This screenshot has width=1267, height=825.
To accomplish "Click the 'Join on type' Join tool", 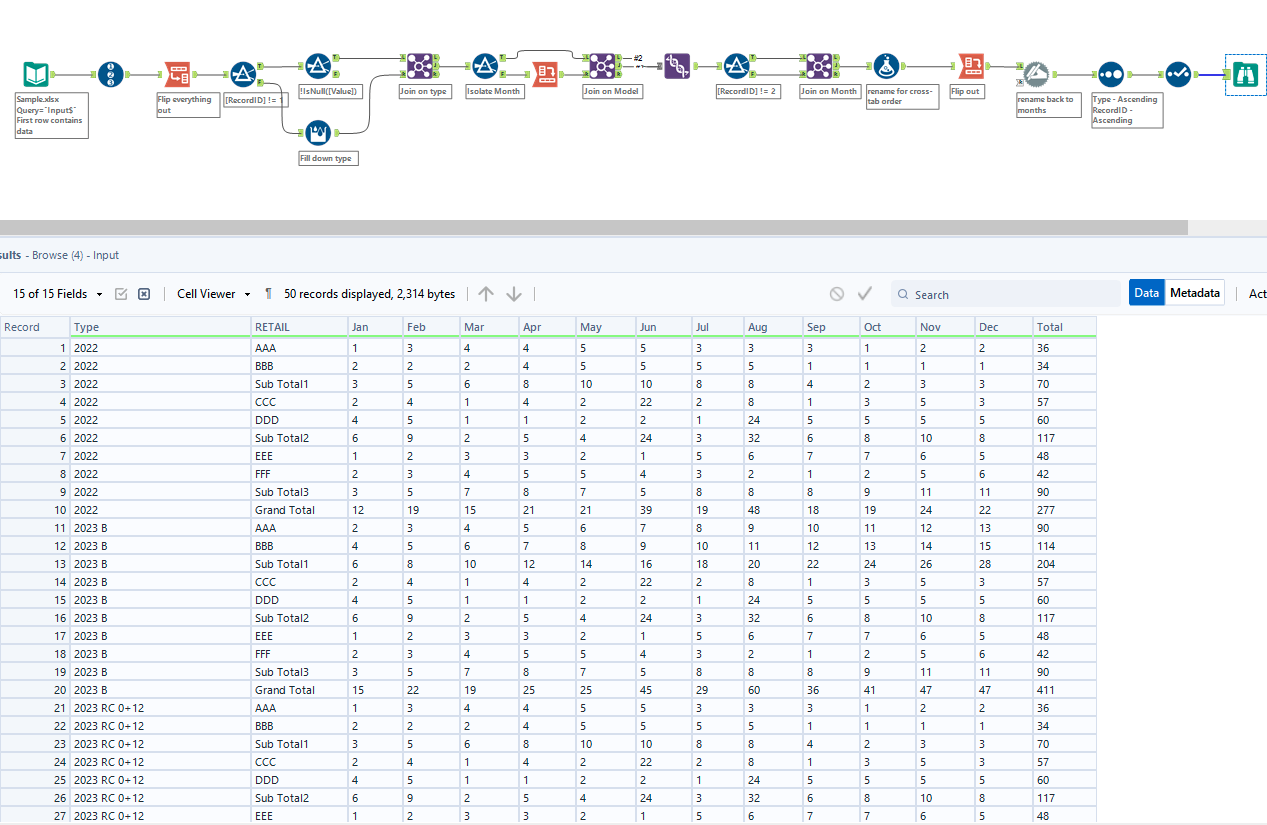I will (416, 67).
